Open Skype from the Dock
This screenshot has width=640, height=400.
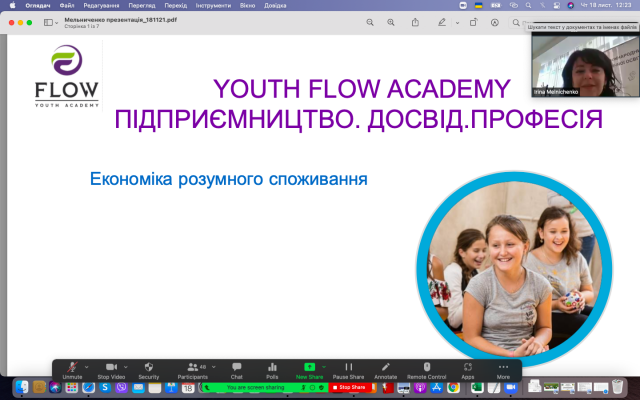point(105,387)
